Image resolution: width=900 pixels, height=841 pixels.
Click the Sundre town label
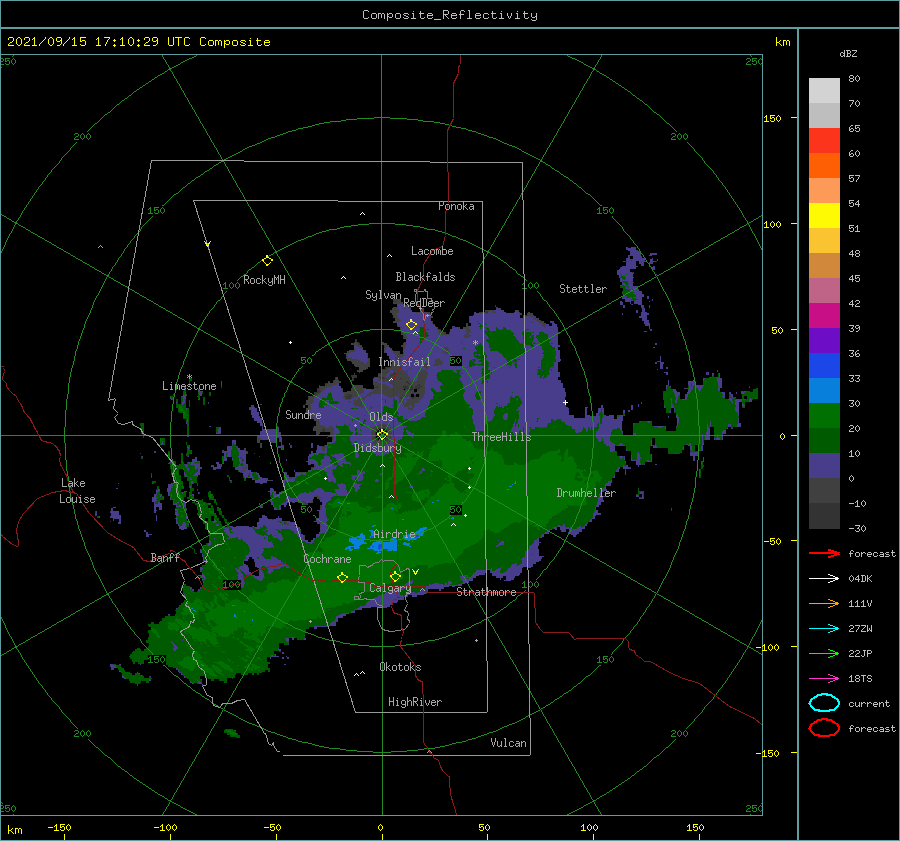click(x=303, y=414)
